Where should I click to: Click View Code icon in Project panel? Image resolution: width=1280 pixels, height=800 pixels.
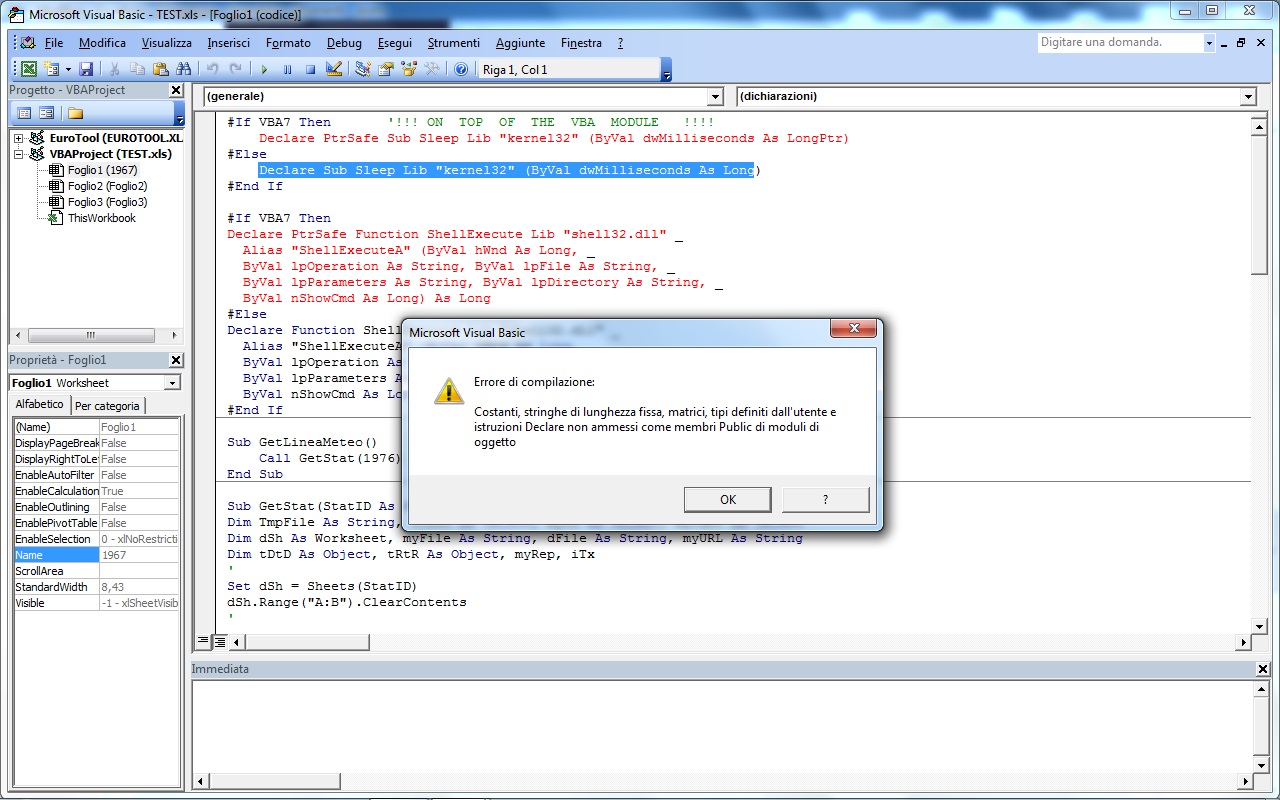point(25,113)
